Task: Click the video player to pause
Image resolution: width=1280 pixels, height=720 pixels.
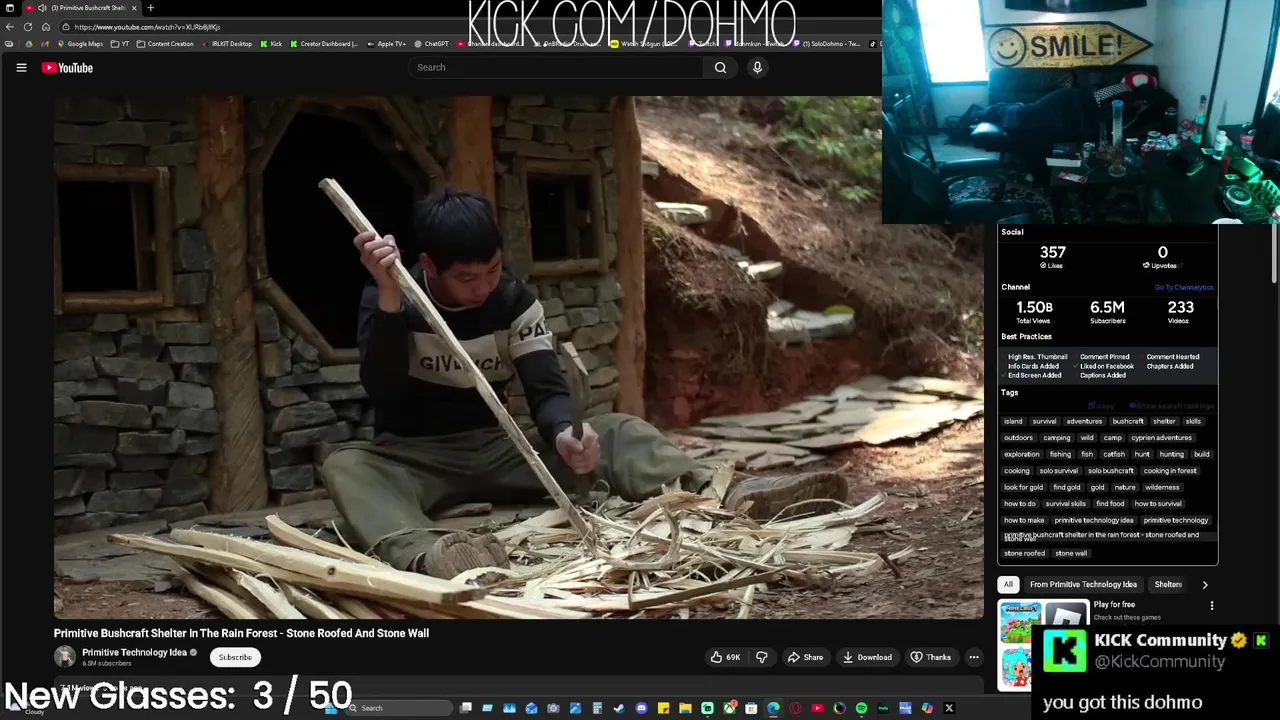Action: (518, 358)
